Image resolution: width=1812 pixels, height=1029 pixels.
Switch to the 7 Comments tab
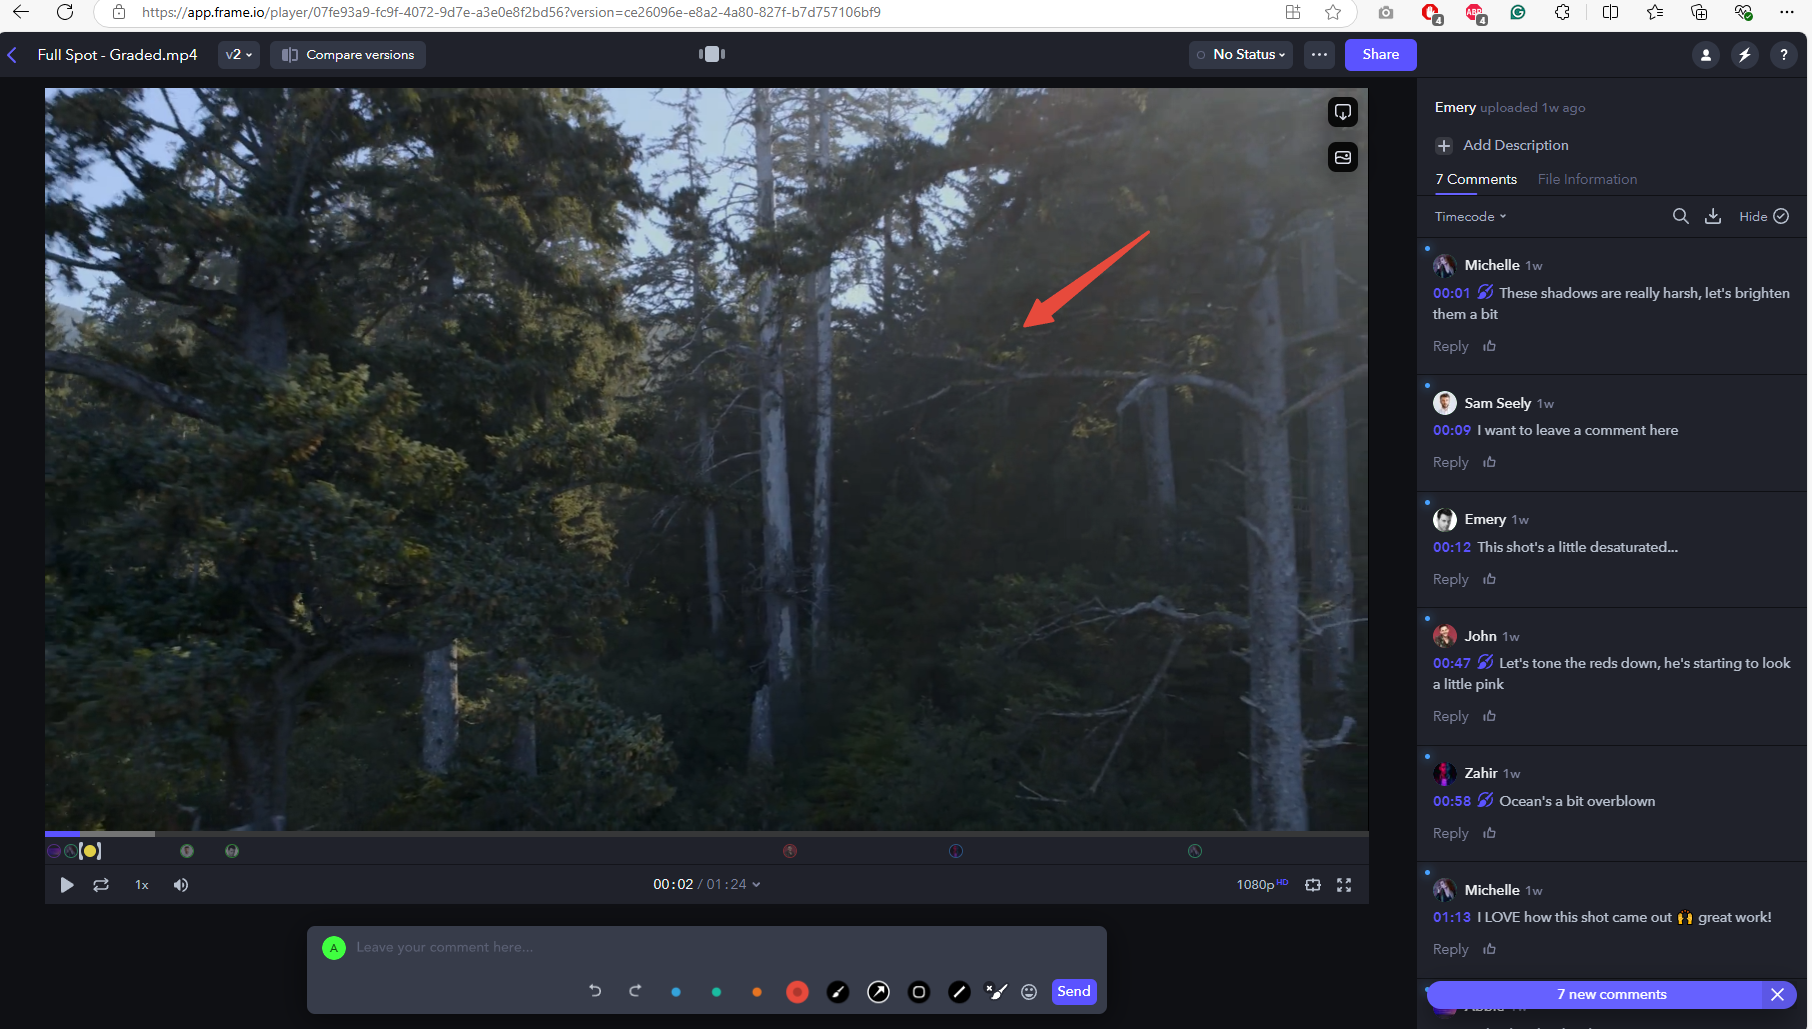click(x=1476, y=180)
